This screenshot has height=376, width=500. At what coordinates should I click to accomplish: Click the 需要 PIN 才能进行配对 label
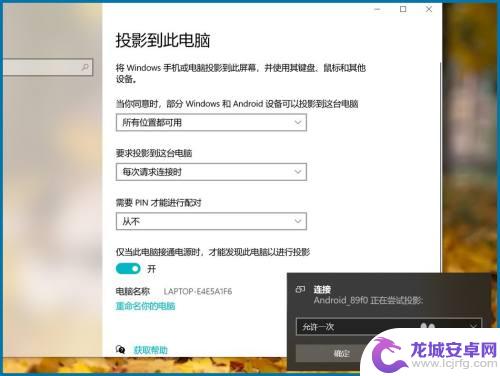[x=158, y=202]
